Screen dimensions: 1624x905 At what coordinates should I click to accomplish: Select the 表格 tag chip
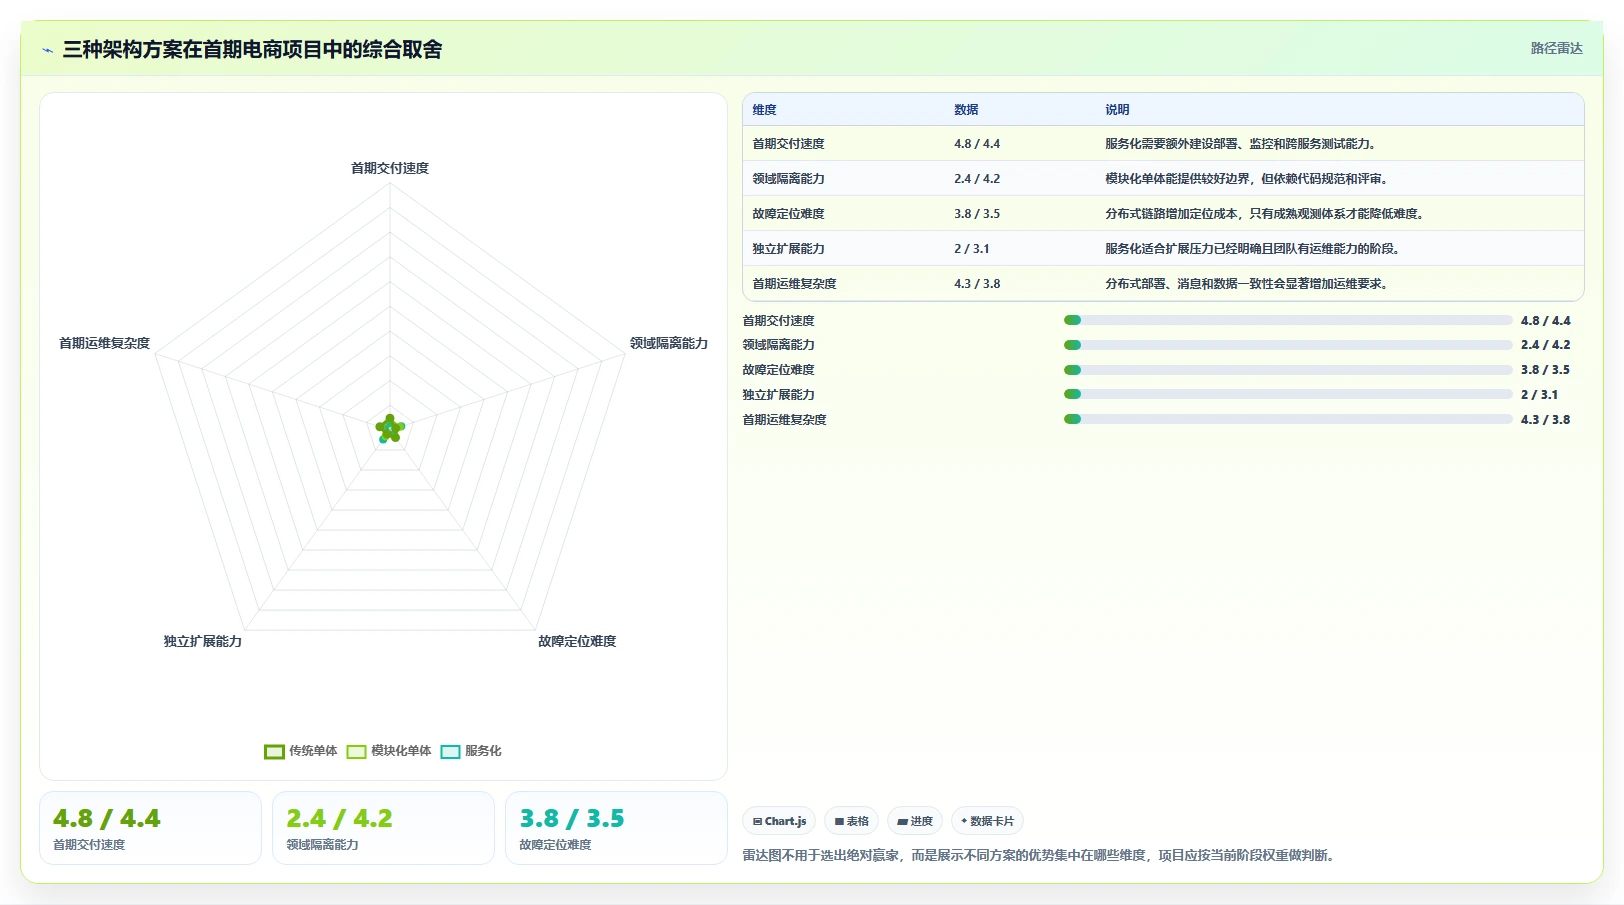pyautogui.click(x=851, y=821)
